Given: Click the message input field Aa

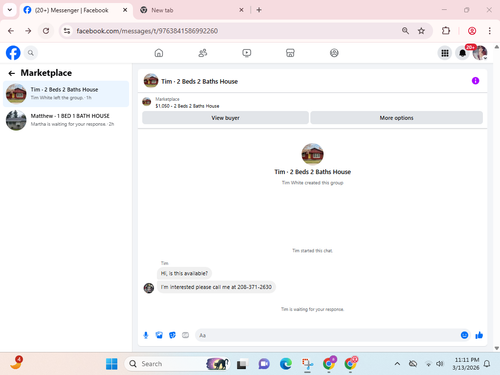Looking at the screenshot, I should click(327, 335).
